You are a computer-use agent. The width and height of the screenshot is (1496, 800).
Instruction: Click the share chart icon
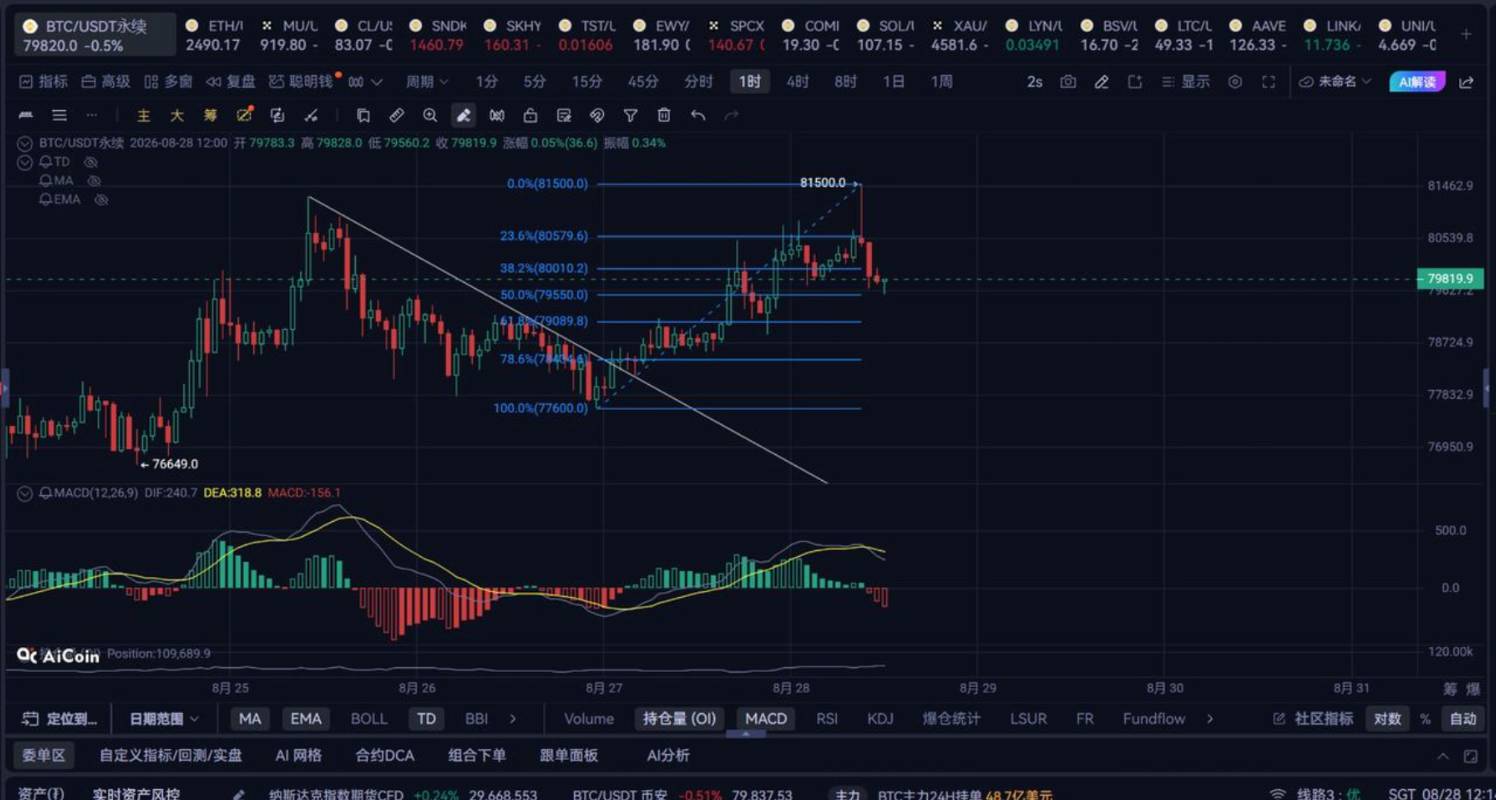pos(1467,82)
